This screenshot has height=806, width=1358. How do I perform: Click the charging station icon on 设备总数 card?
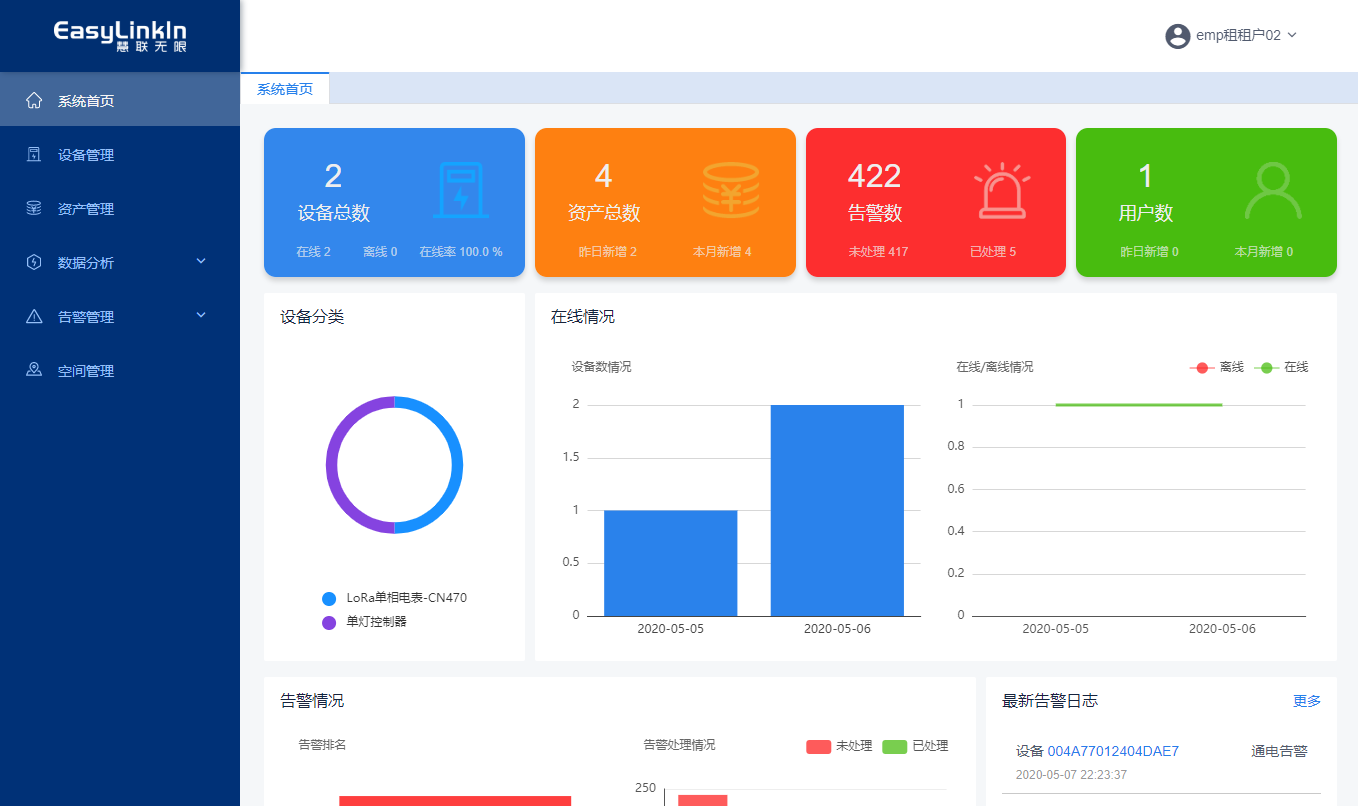pos(460,190)
